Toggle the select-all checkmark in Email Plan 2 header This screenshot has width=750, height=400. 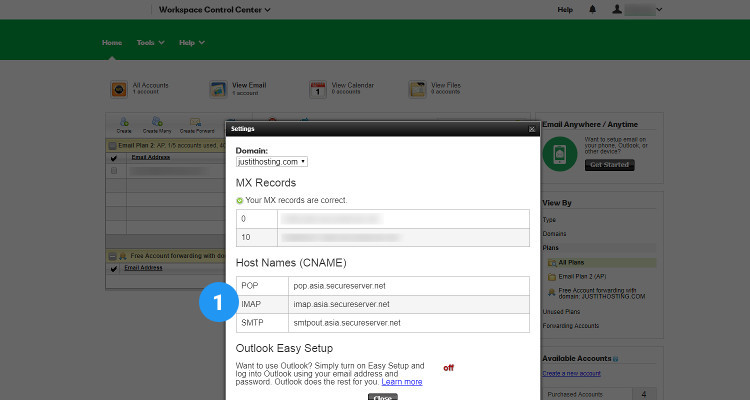coord(114,158)
